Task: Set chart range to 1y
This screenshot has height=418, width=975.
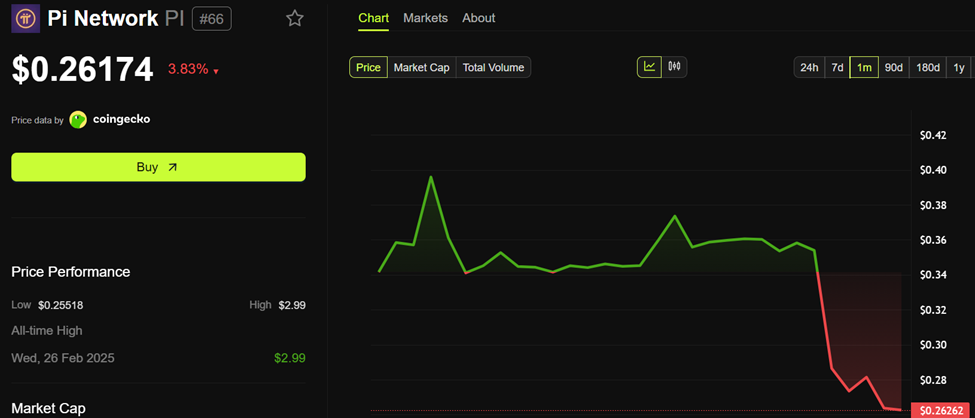Action: tap(959, 67)
